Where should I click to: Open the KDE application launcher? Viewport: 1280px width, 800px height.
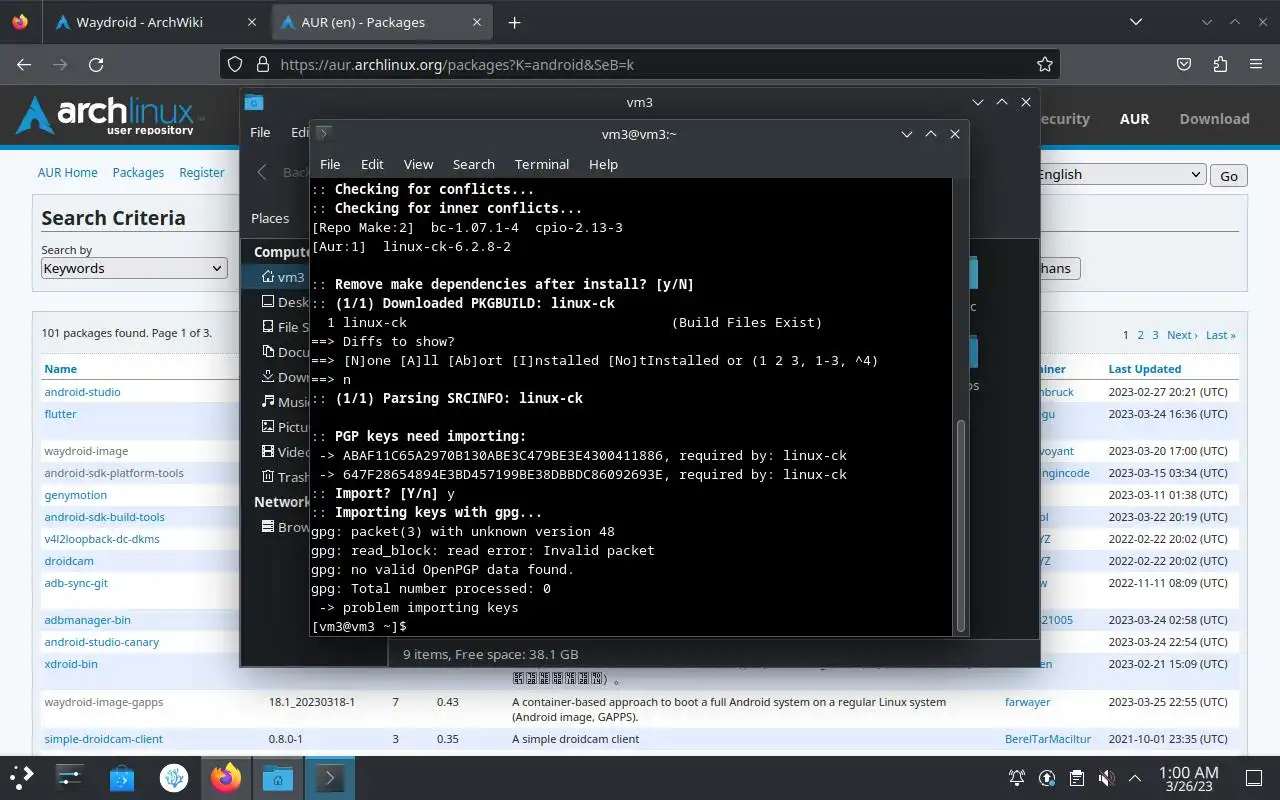22,776
